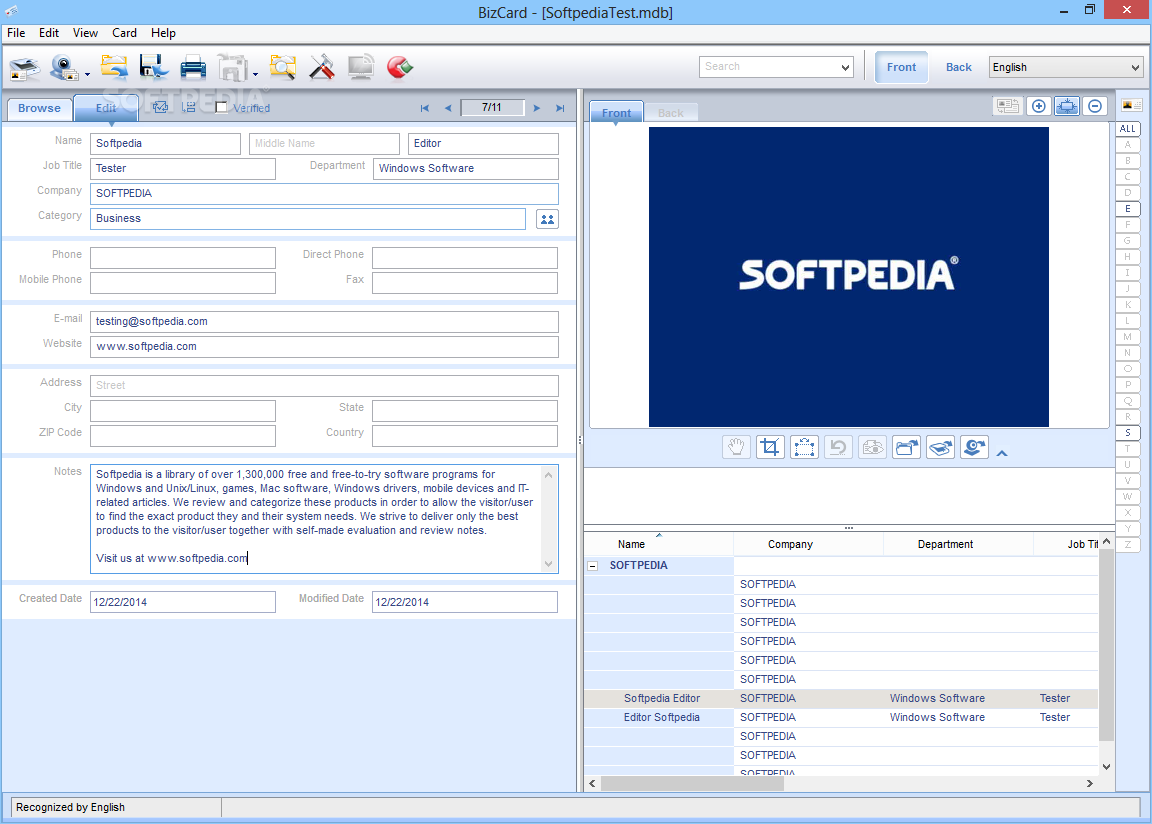1152x824 pixels.
Task: Toggle the Verified checkbox
Action: pyautogui.click(x=221, y=107)
